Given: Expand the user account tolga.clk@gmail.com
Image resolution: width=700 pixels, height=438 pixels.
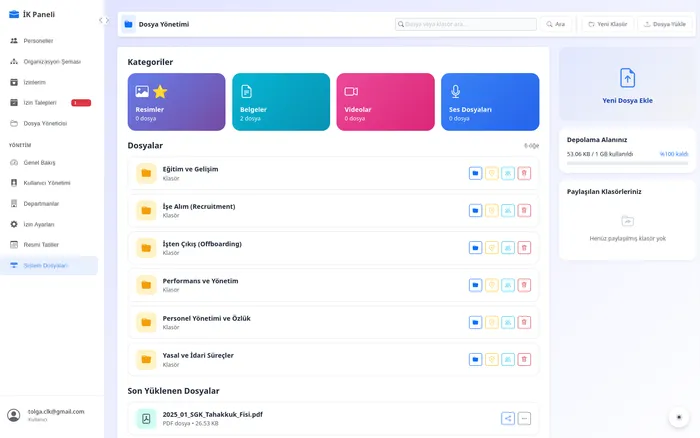Looking at the screenshot, I should click(x=50, y=415).
